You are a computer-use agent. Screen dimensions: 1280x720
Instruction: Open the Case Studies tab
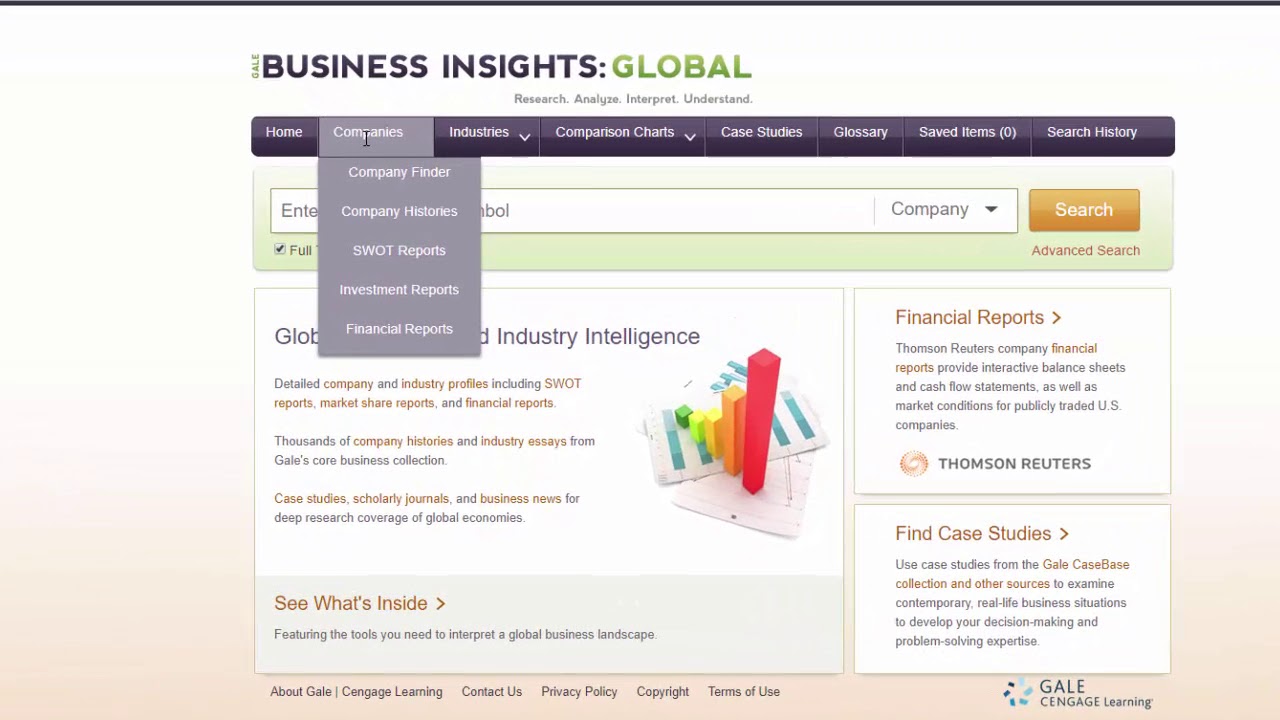[761, 132]
